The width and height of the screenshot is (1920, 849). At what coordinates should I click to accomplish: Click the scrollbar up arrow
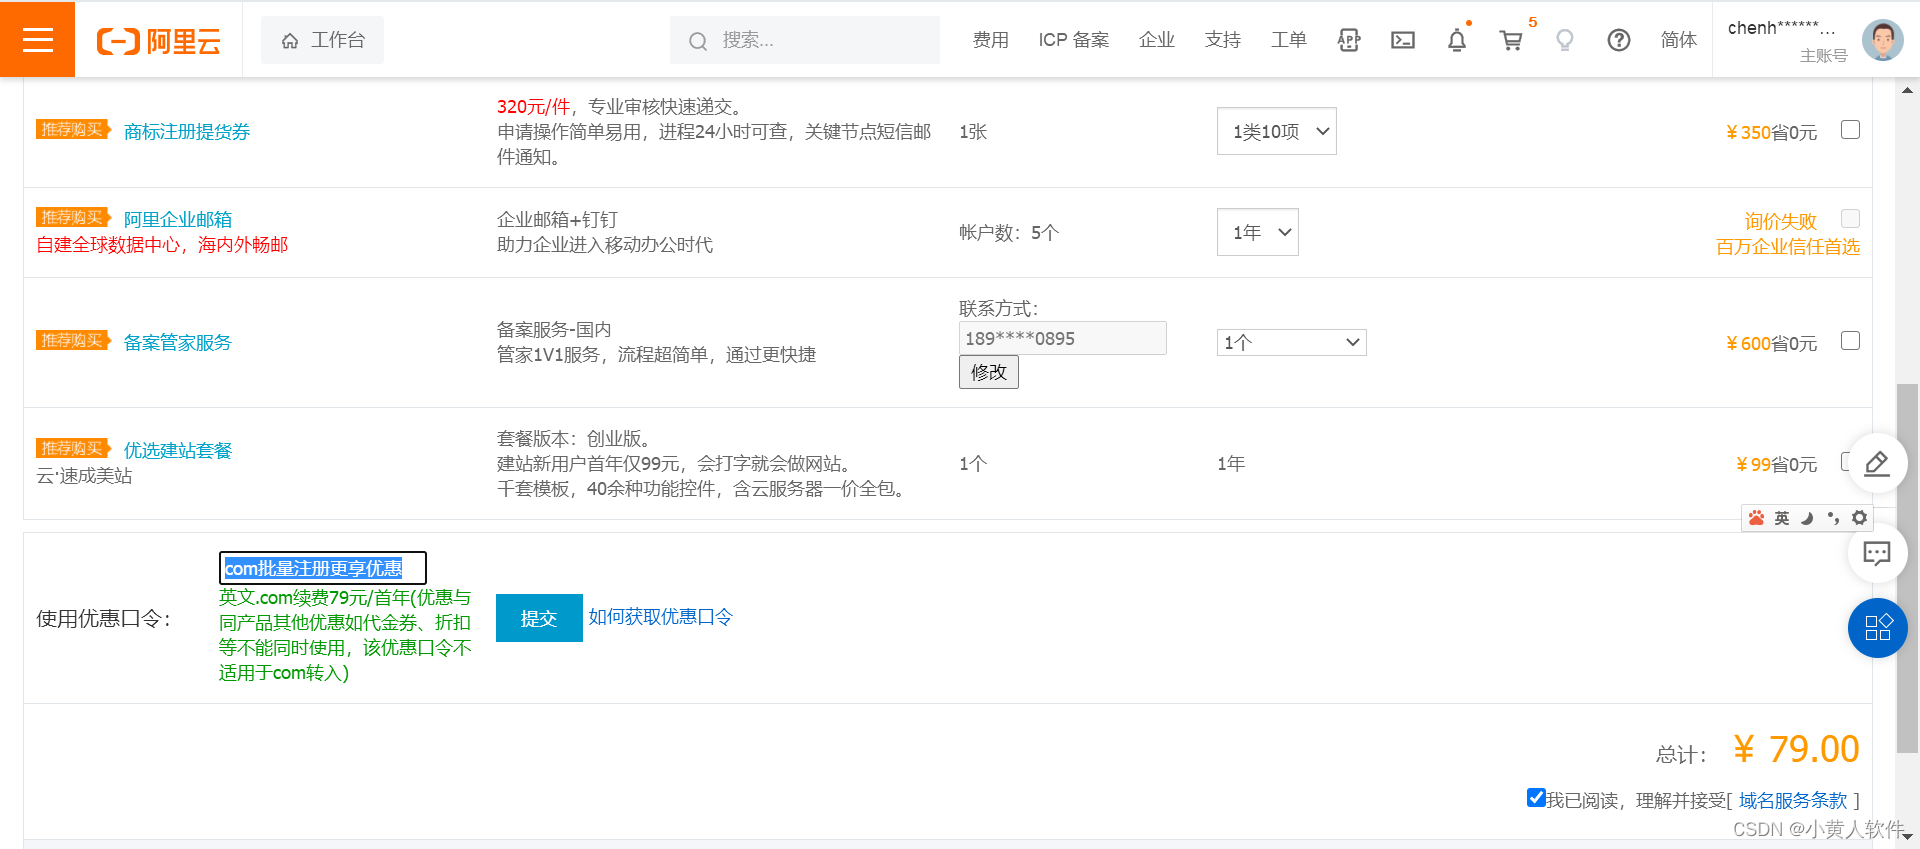(1908, 90)
